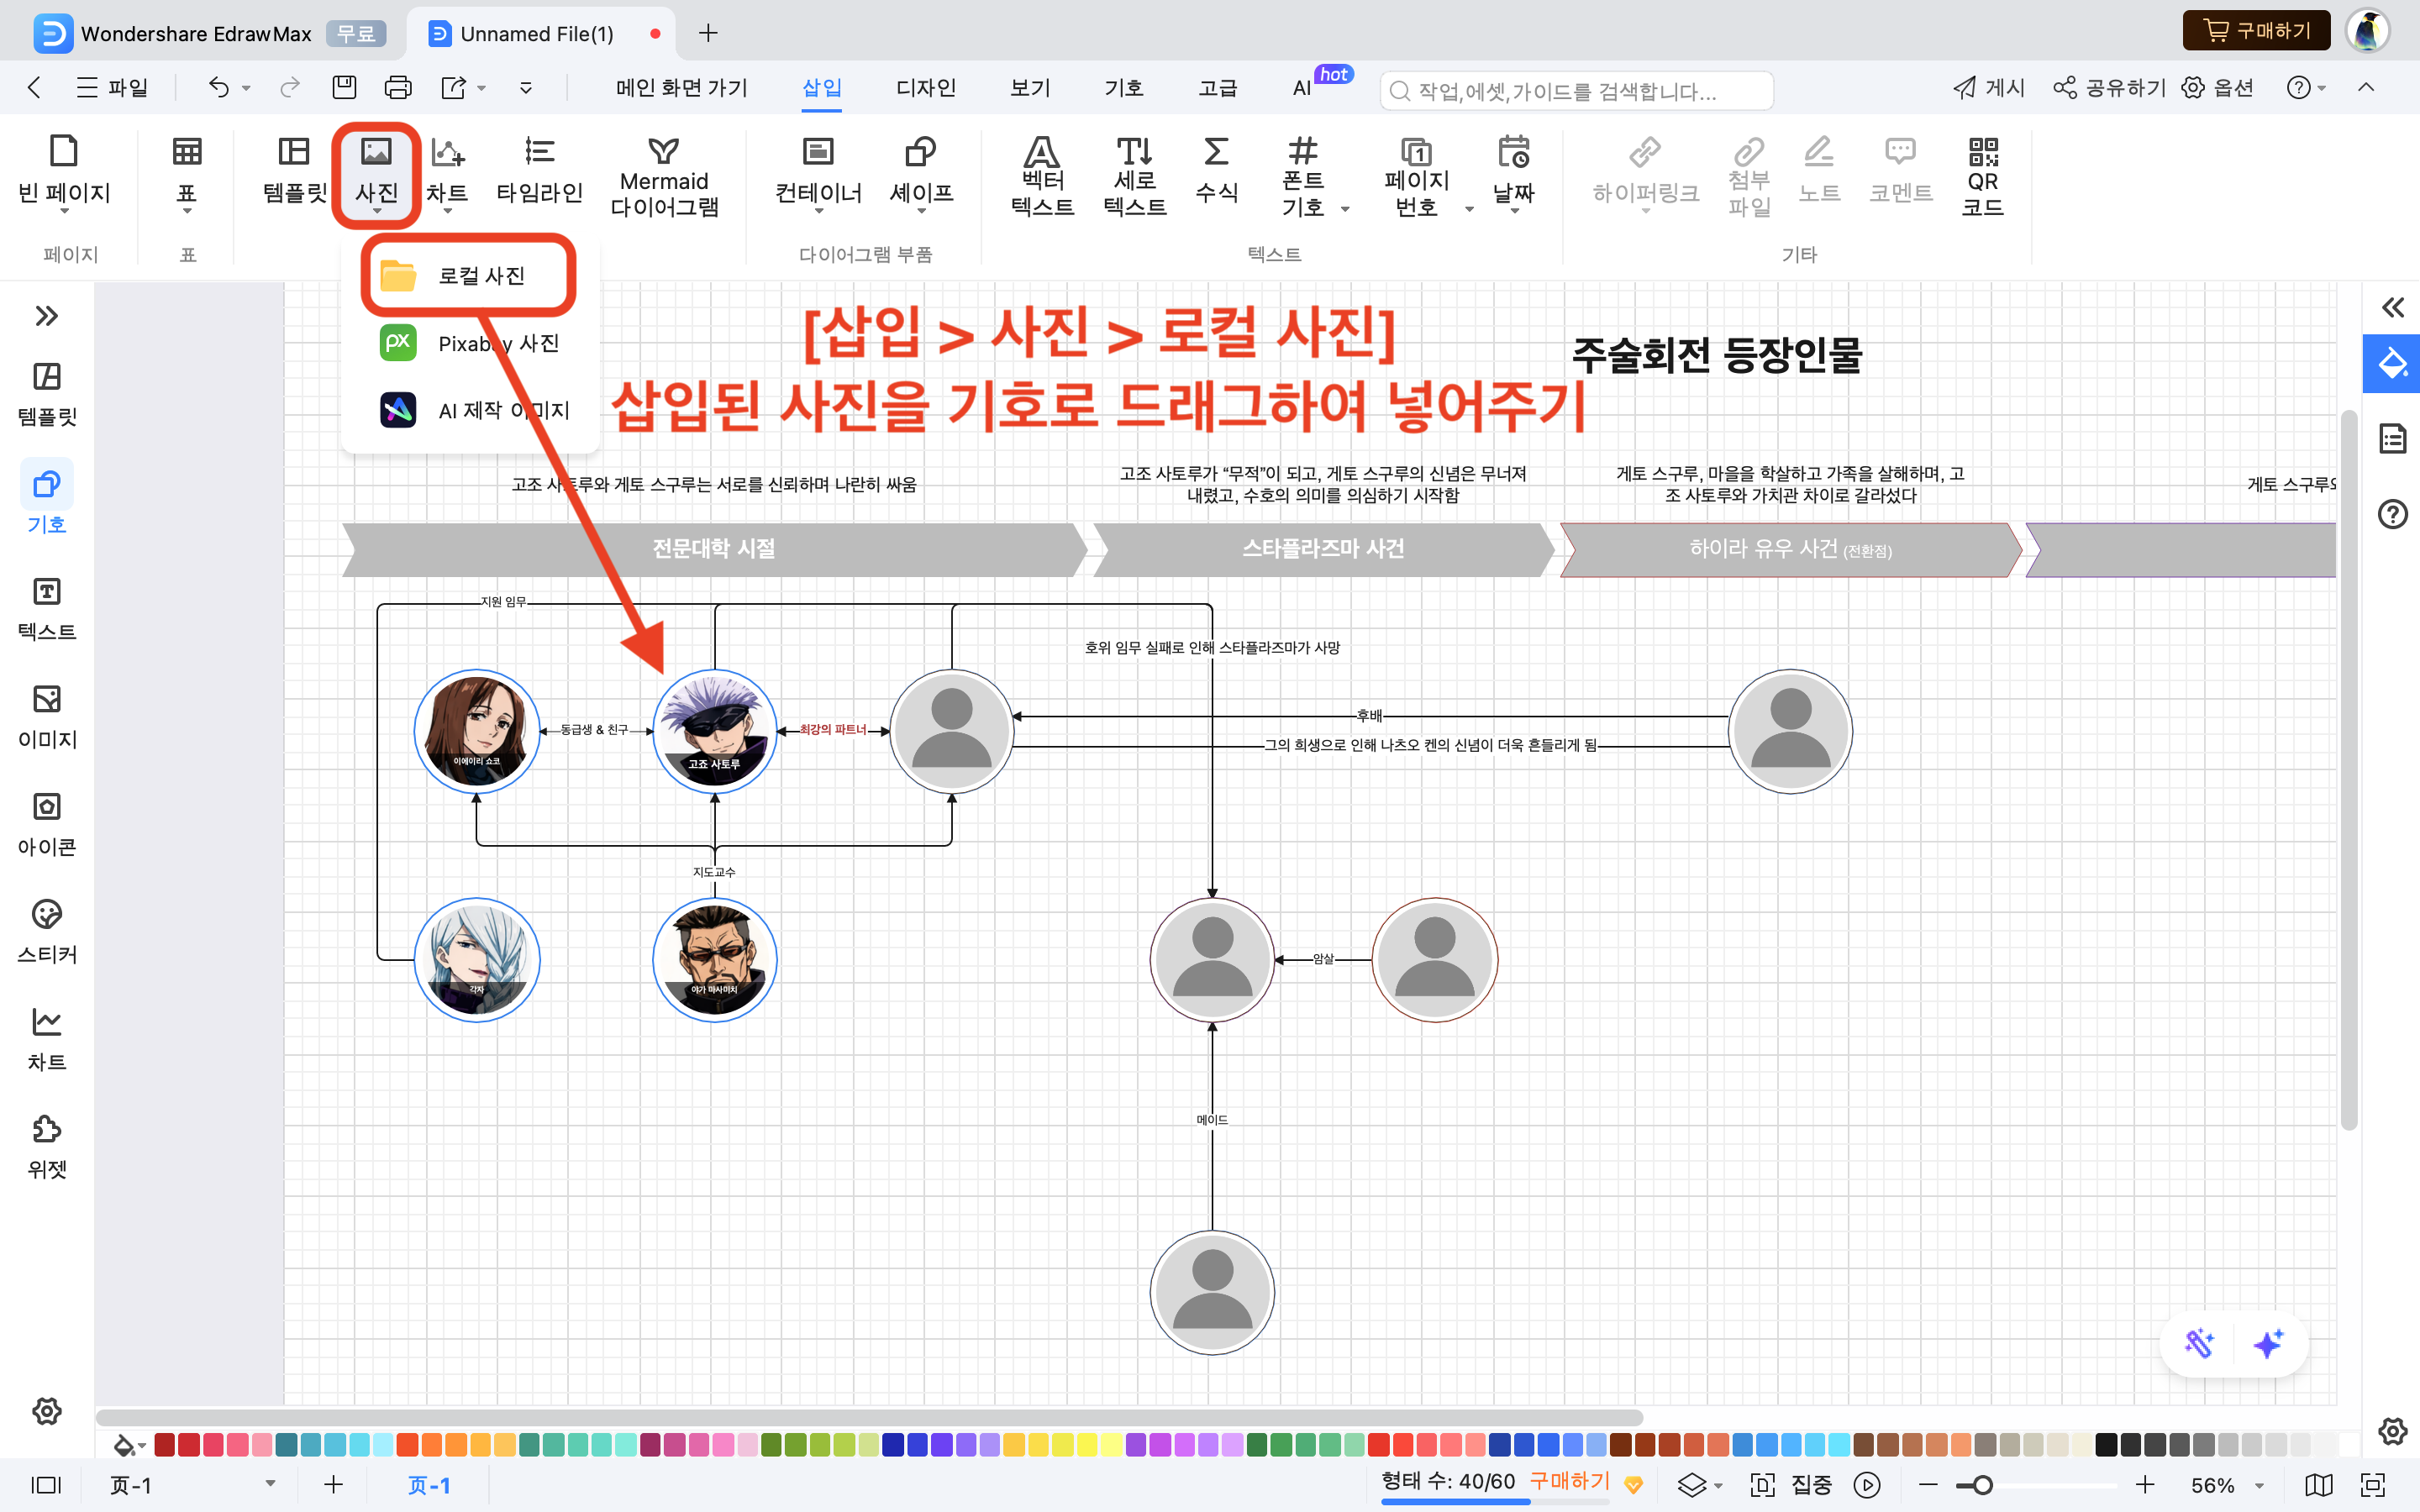Click the purchase (구매하기) button at top right
The image size is (2420, 1512).
(x=2256, y=31)
